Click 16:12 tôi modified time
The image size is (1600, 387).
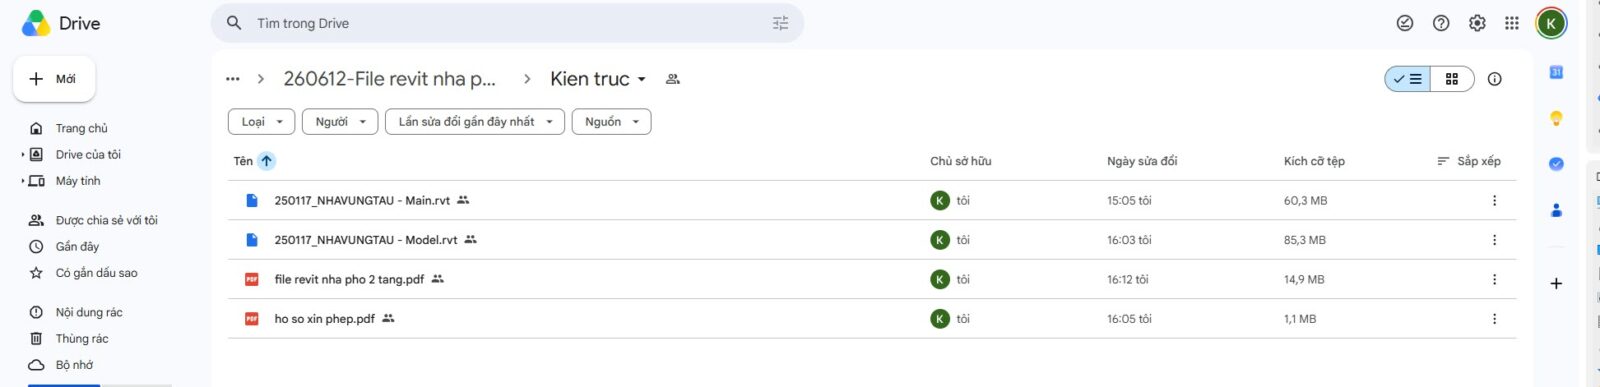coord(1128,280)
